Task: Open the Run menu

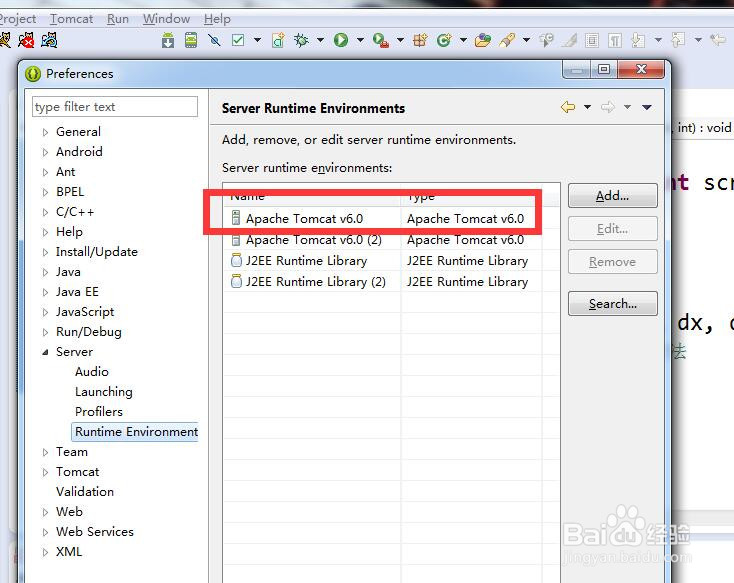Action: click(x=117, y=19)
